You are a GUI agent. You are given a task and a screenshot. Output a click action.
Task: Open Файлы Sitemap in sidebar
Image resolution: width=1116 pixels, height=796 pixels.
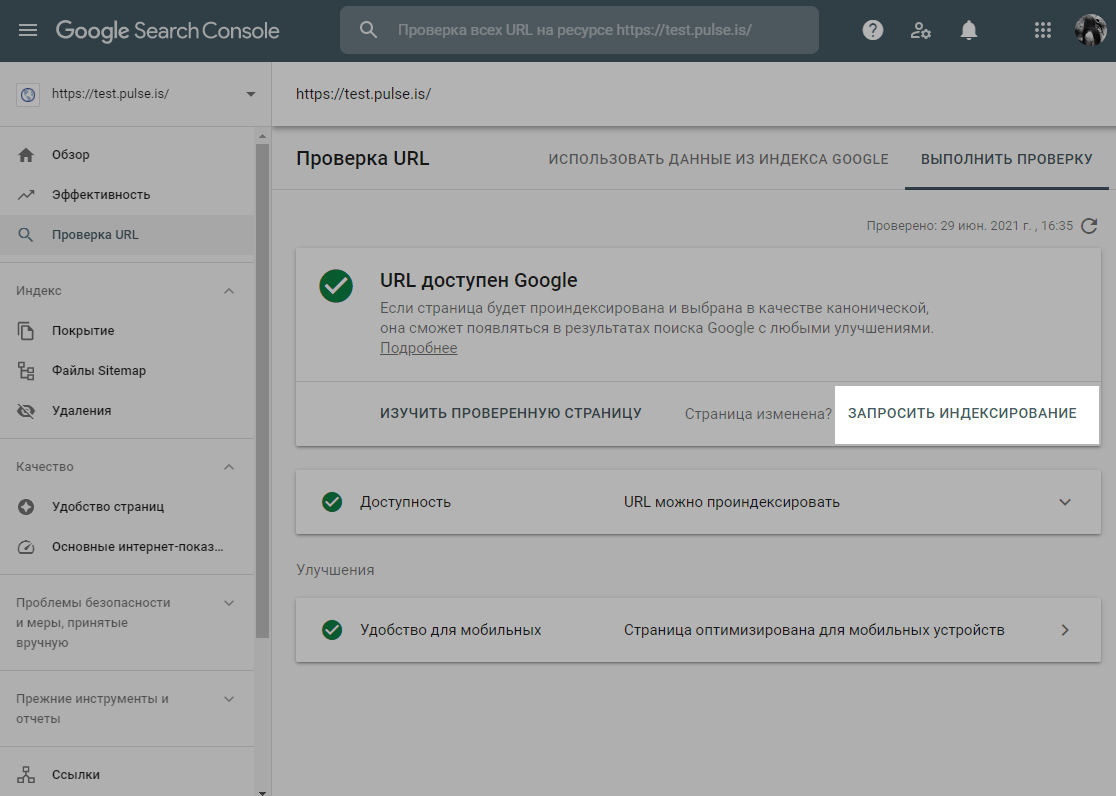click(98, 370)
